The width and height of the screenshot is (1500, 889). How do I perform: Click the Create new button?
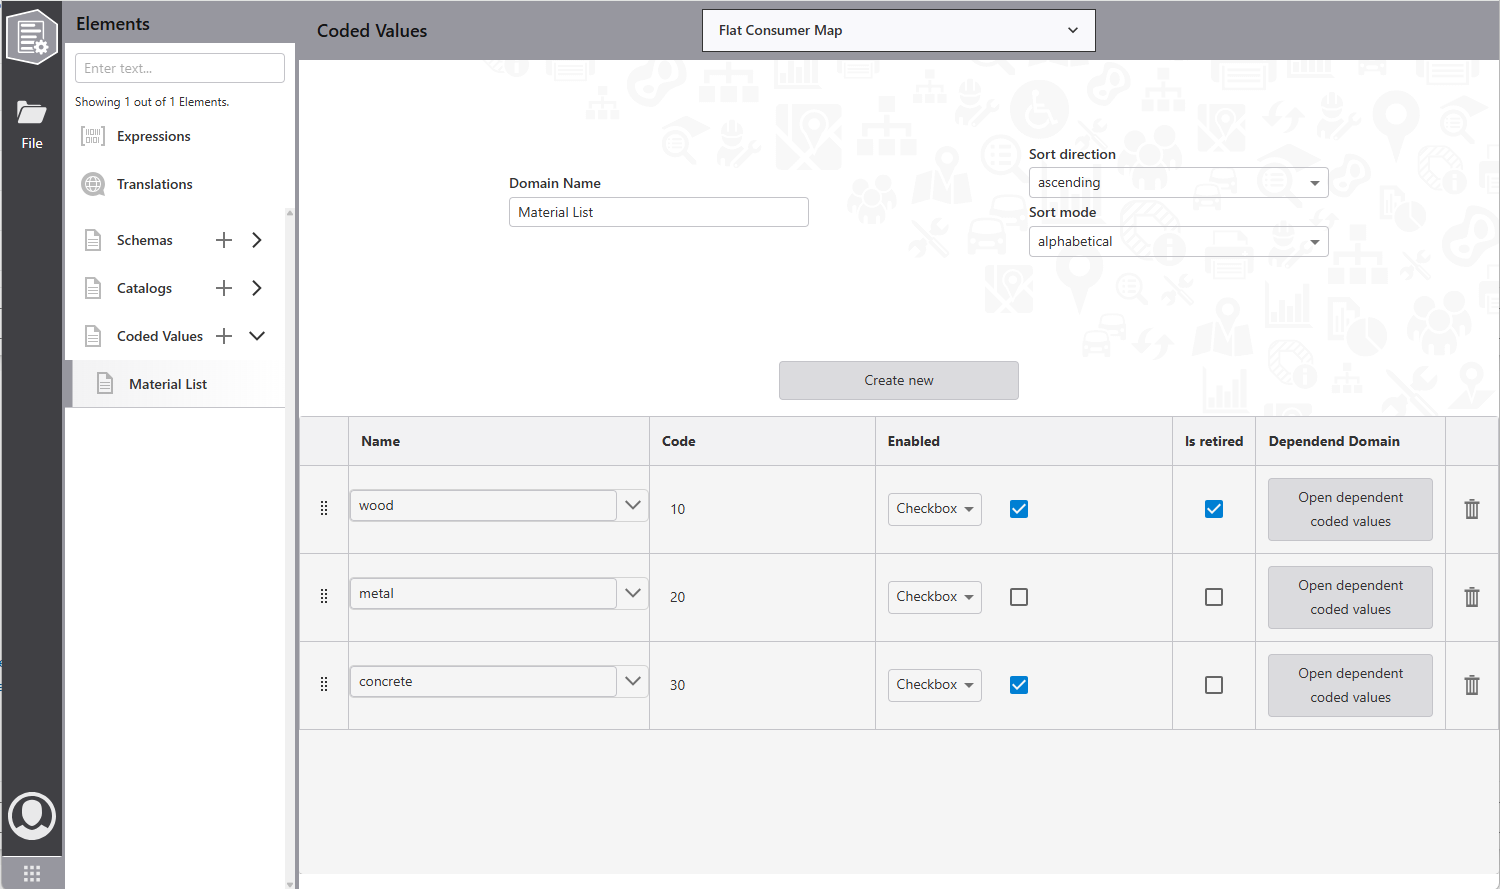pyautogui.click(x=898, y=381)
